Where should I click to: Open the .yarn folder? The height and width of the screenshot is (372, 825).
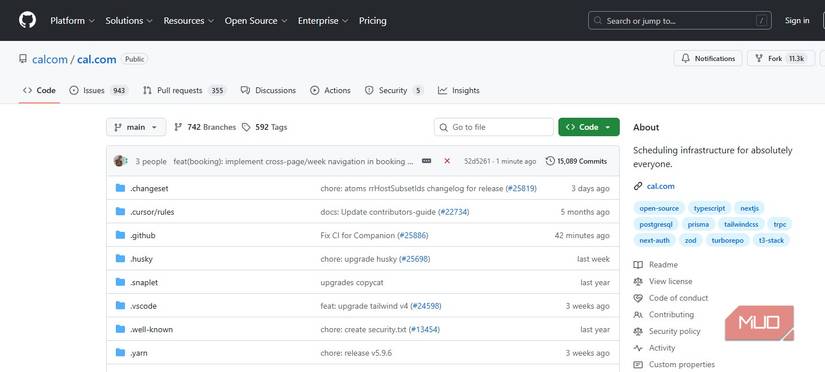139,353
